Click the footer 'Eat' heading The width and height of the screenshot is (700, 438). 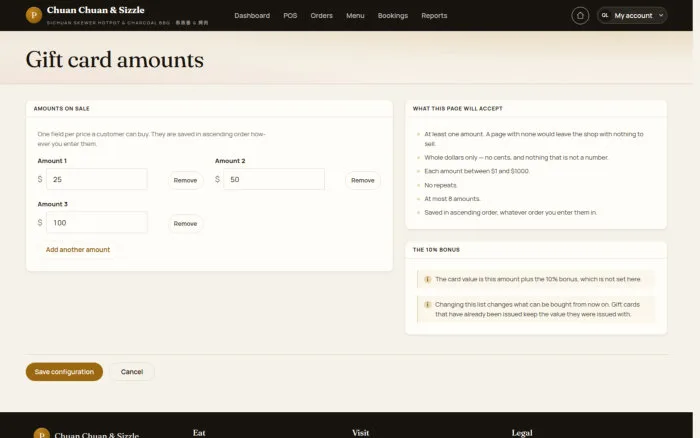click(199, 433)
